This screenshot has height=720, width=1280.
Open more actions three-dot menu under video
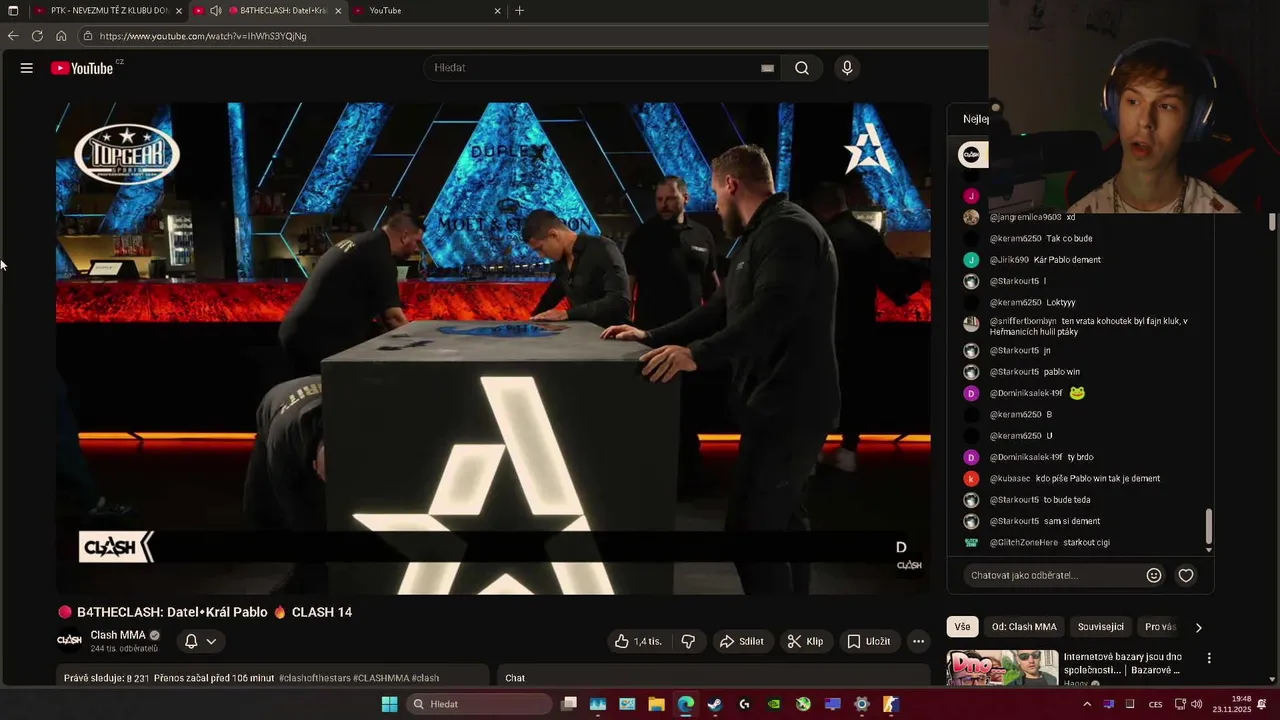tap(918, 641)
